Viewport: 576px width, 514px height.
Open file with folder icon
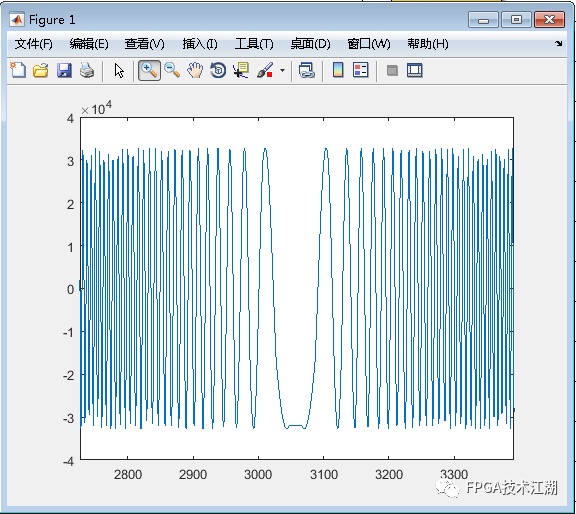click(41, 70)
